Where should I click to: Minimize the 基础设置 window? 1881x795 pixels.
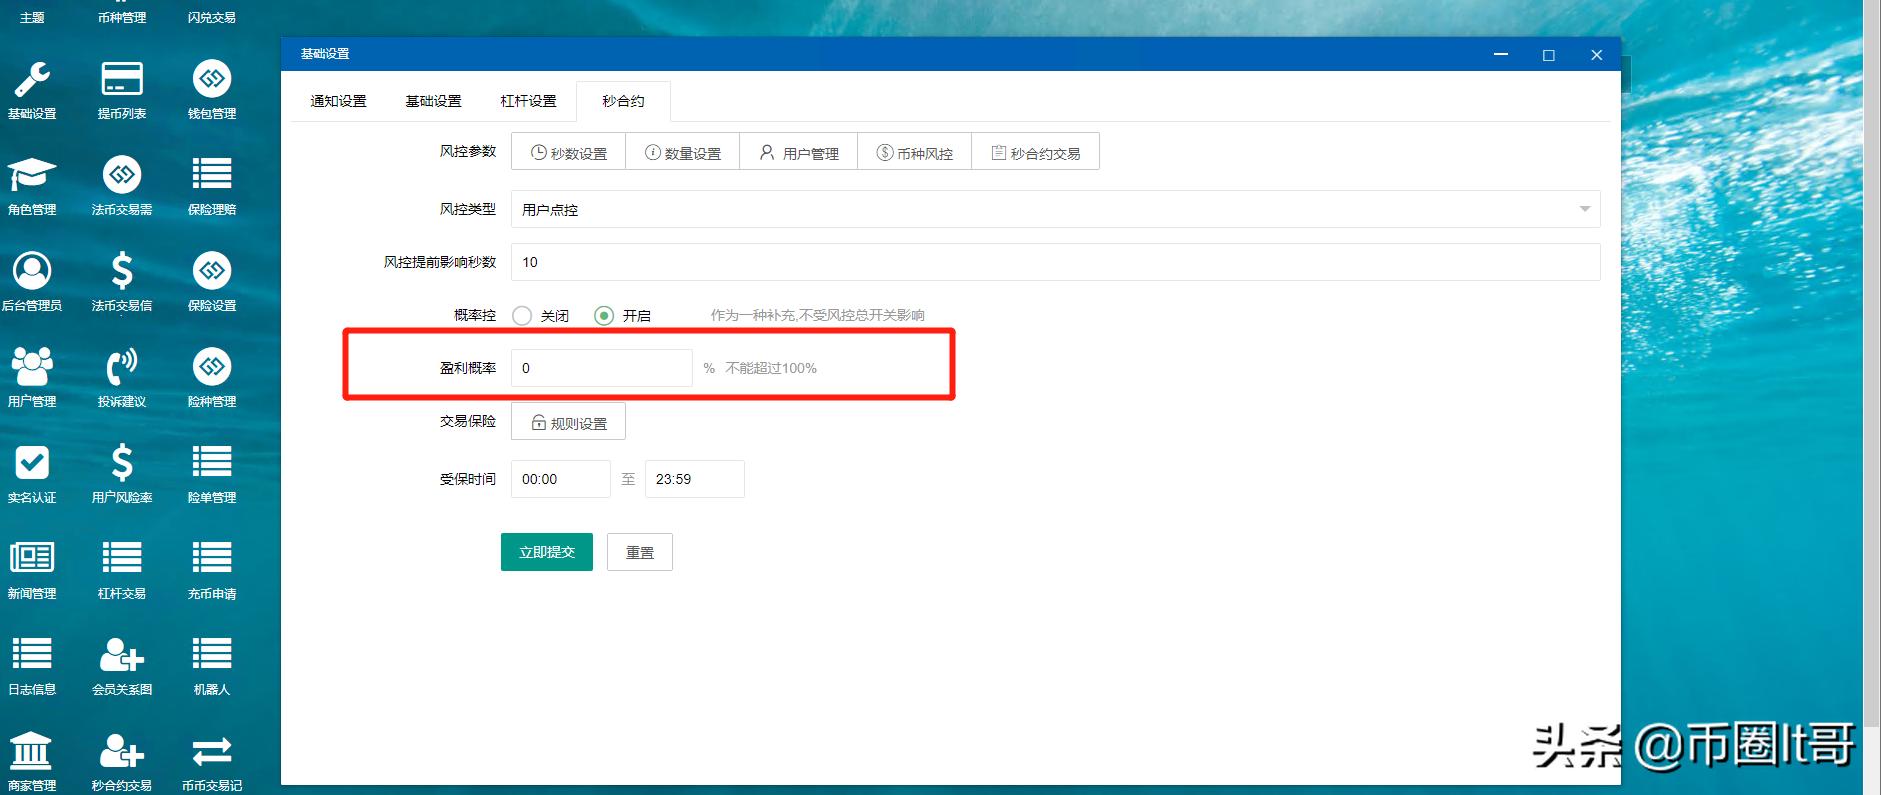pos(1501,55)
